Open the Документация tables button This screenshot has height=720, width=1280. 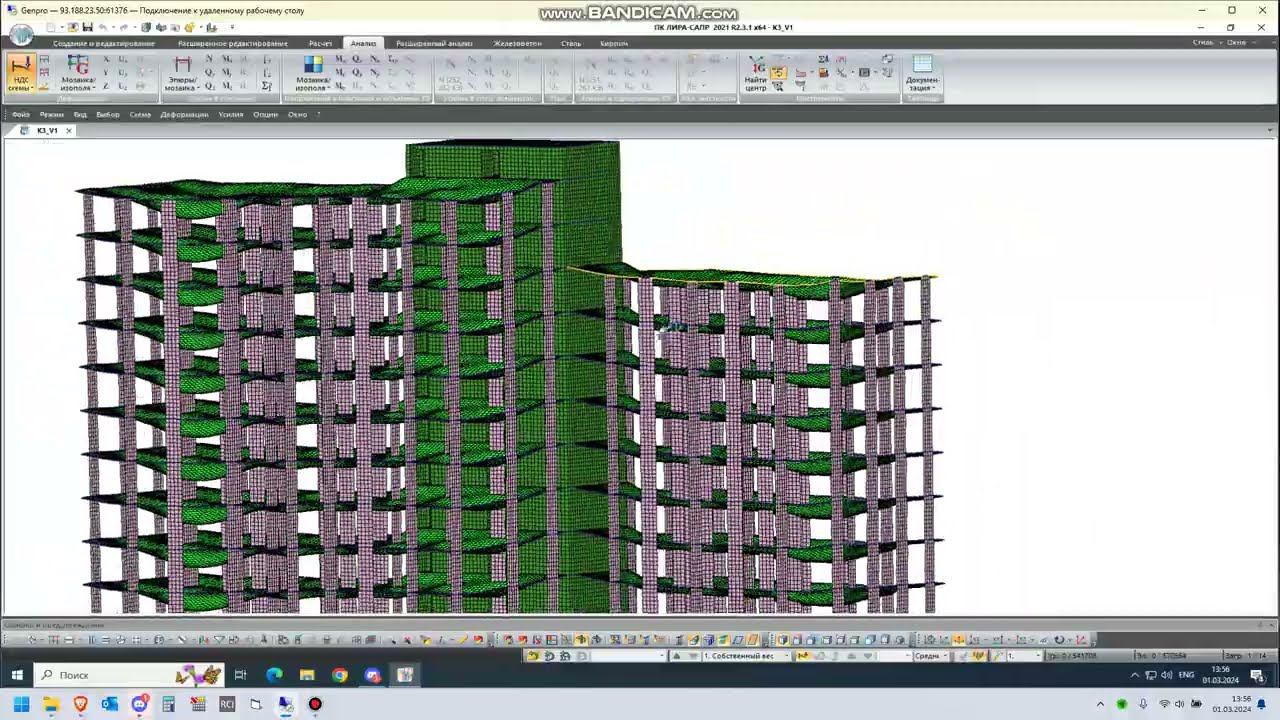[x=922, y=74]
